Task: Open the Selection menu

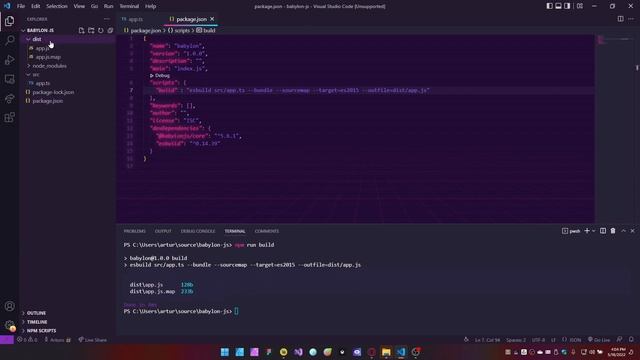Action: pos(57,6)
